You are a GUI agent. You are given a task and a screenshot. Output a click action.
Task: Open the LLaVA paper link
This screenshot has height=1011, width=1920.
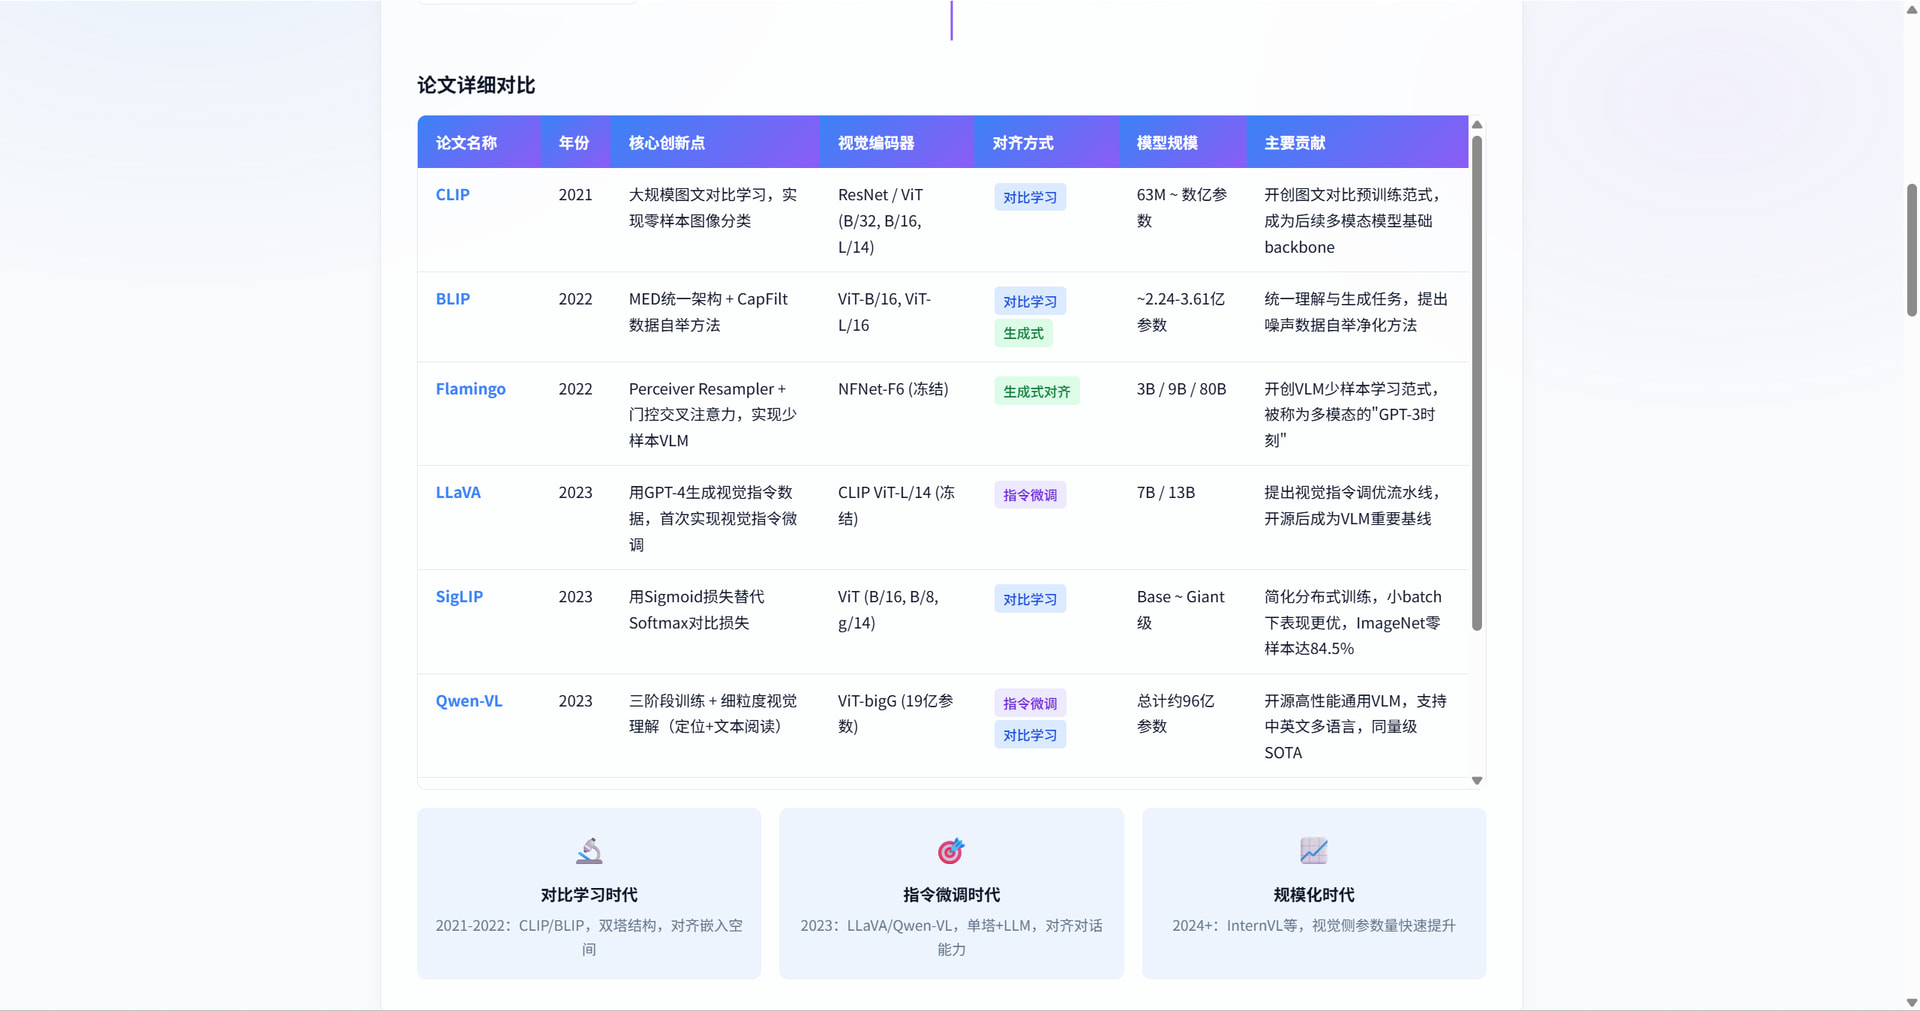pyautogui.click(x=458, y=493)
